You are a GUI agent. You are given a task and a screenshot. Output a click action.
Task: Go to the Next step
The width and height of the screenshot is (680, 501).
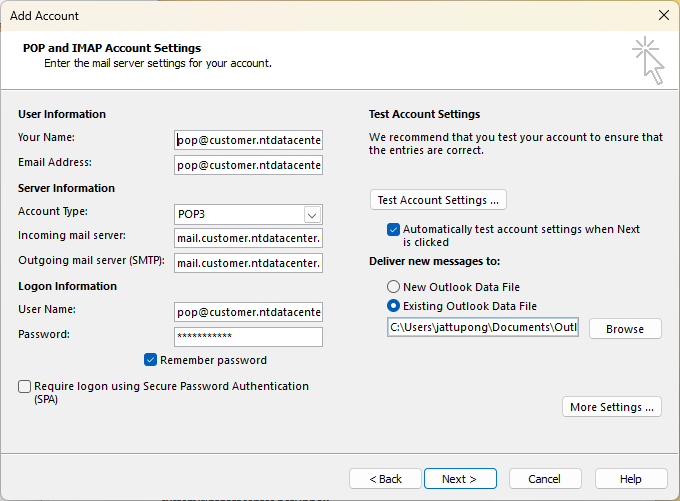coord(460,479)
